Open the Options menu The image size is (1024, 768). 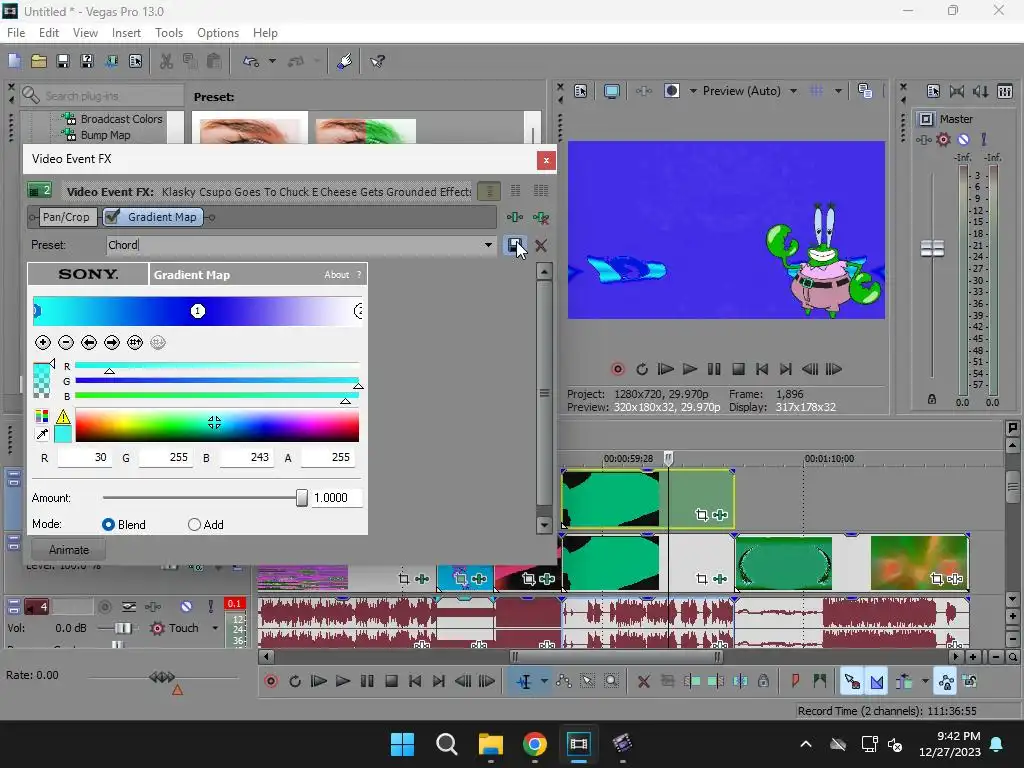217,33
